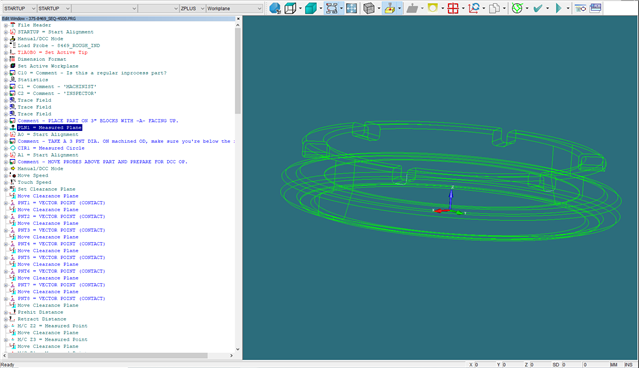639x368 pixels.
Task: Click the horizontal scrollbar right arrow
Action: [231, 356]
